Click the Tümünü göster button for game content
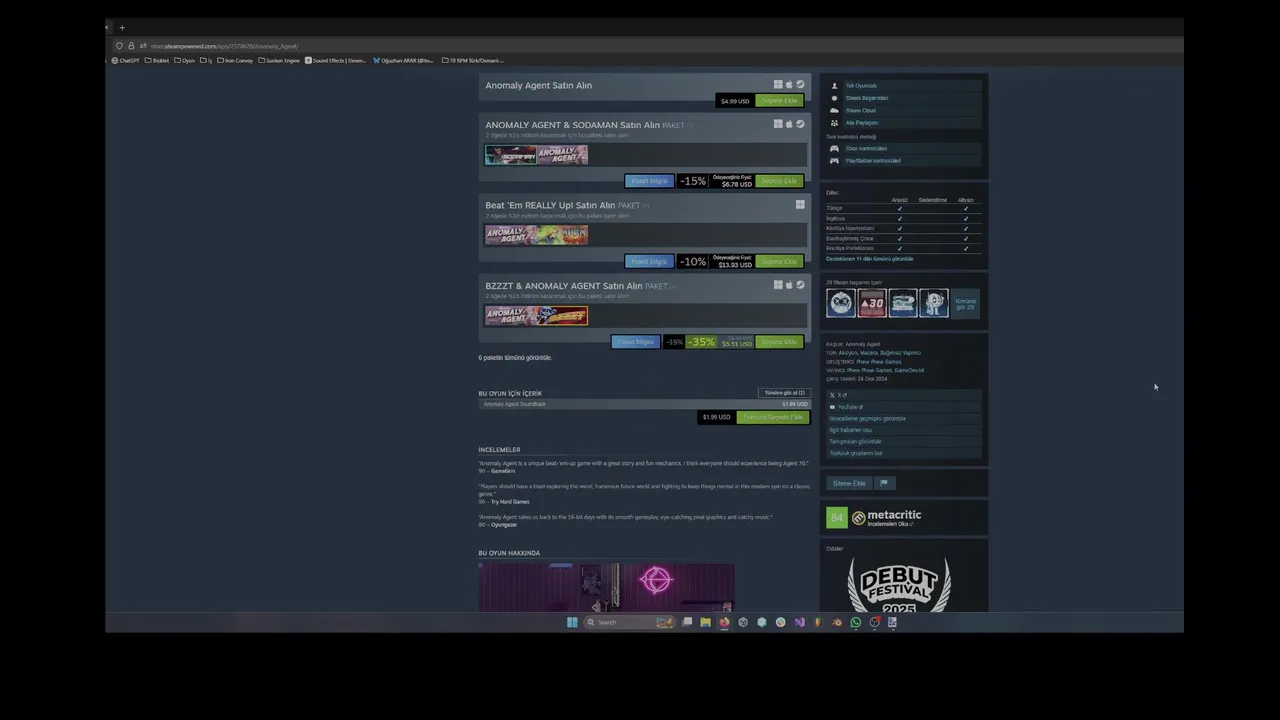Screen dimensions: 1280x720 coord(784,393)
